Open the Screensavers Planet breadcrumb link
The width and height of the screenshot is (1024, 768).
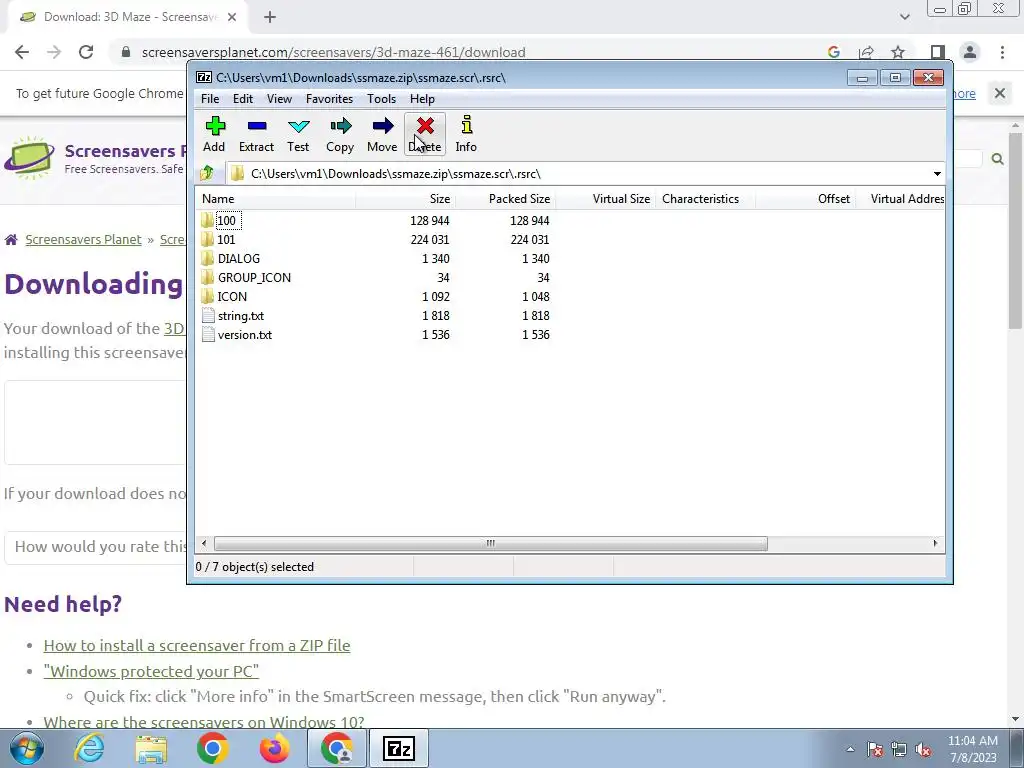click(84, 240)
